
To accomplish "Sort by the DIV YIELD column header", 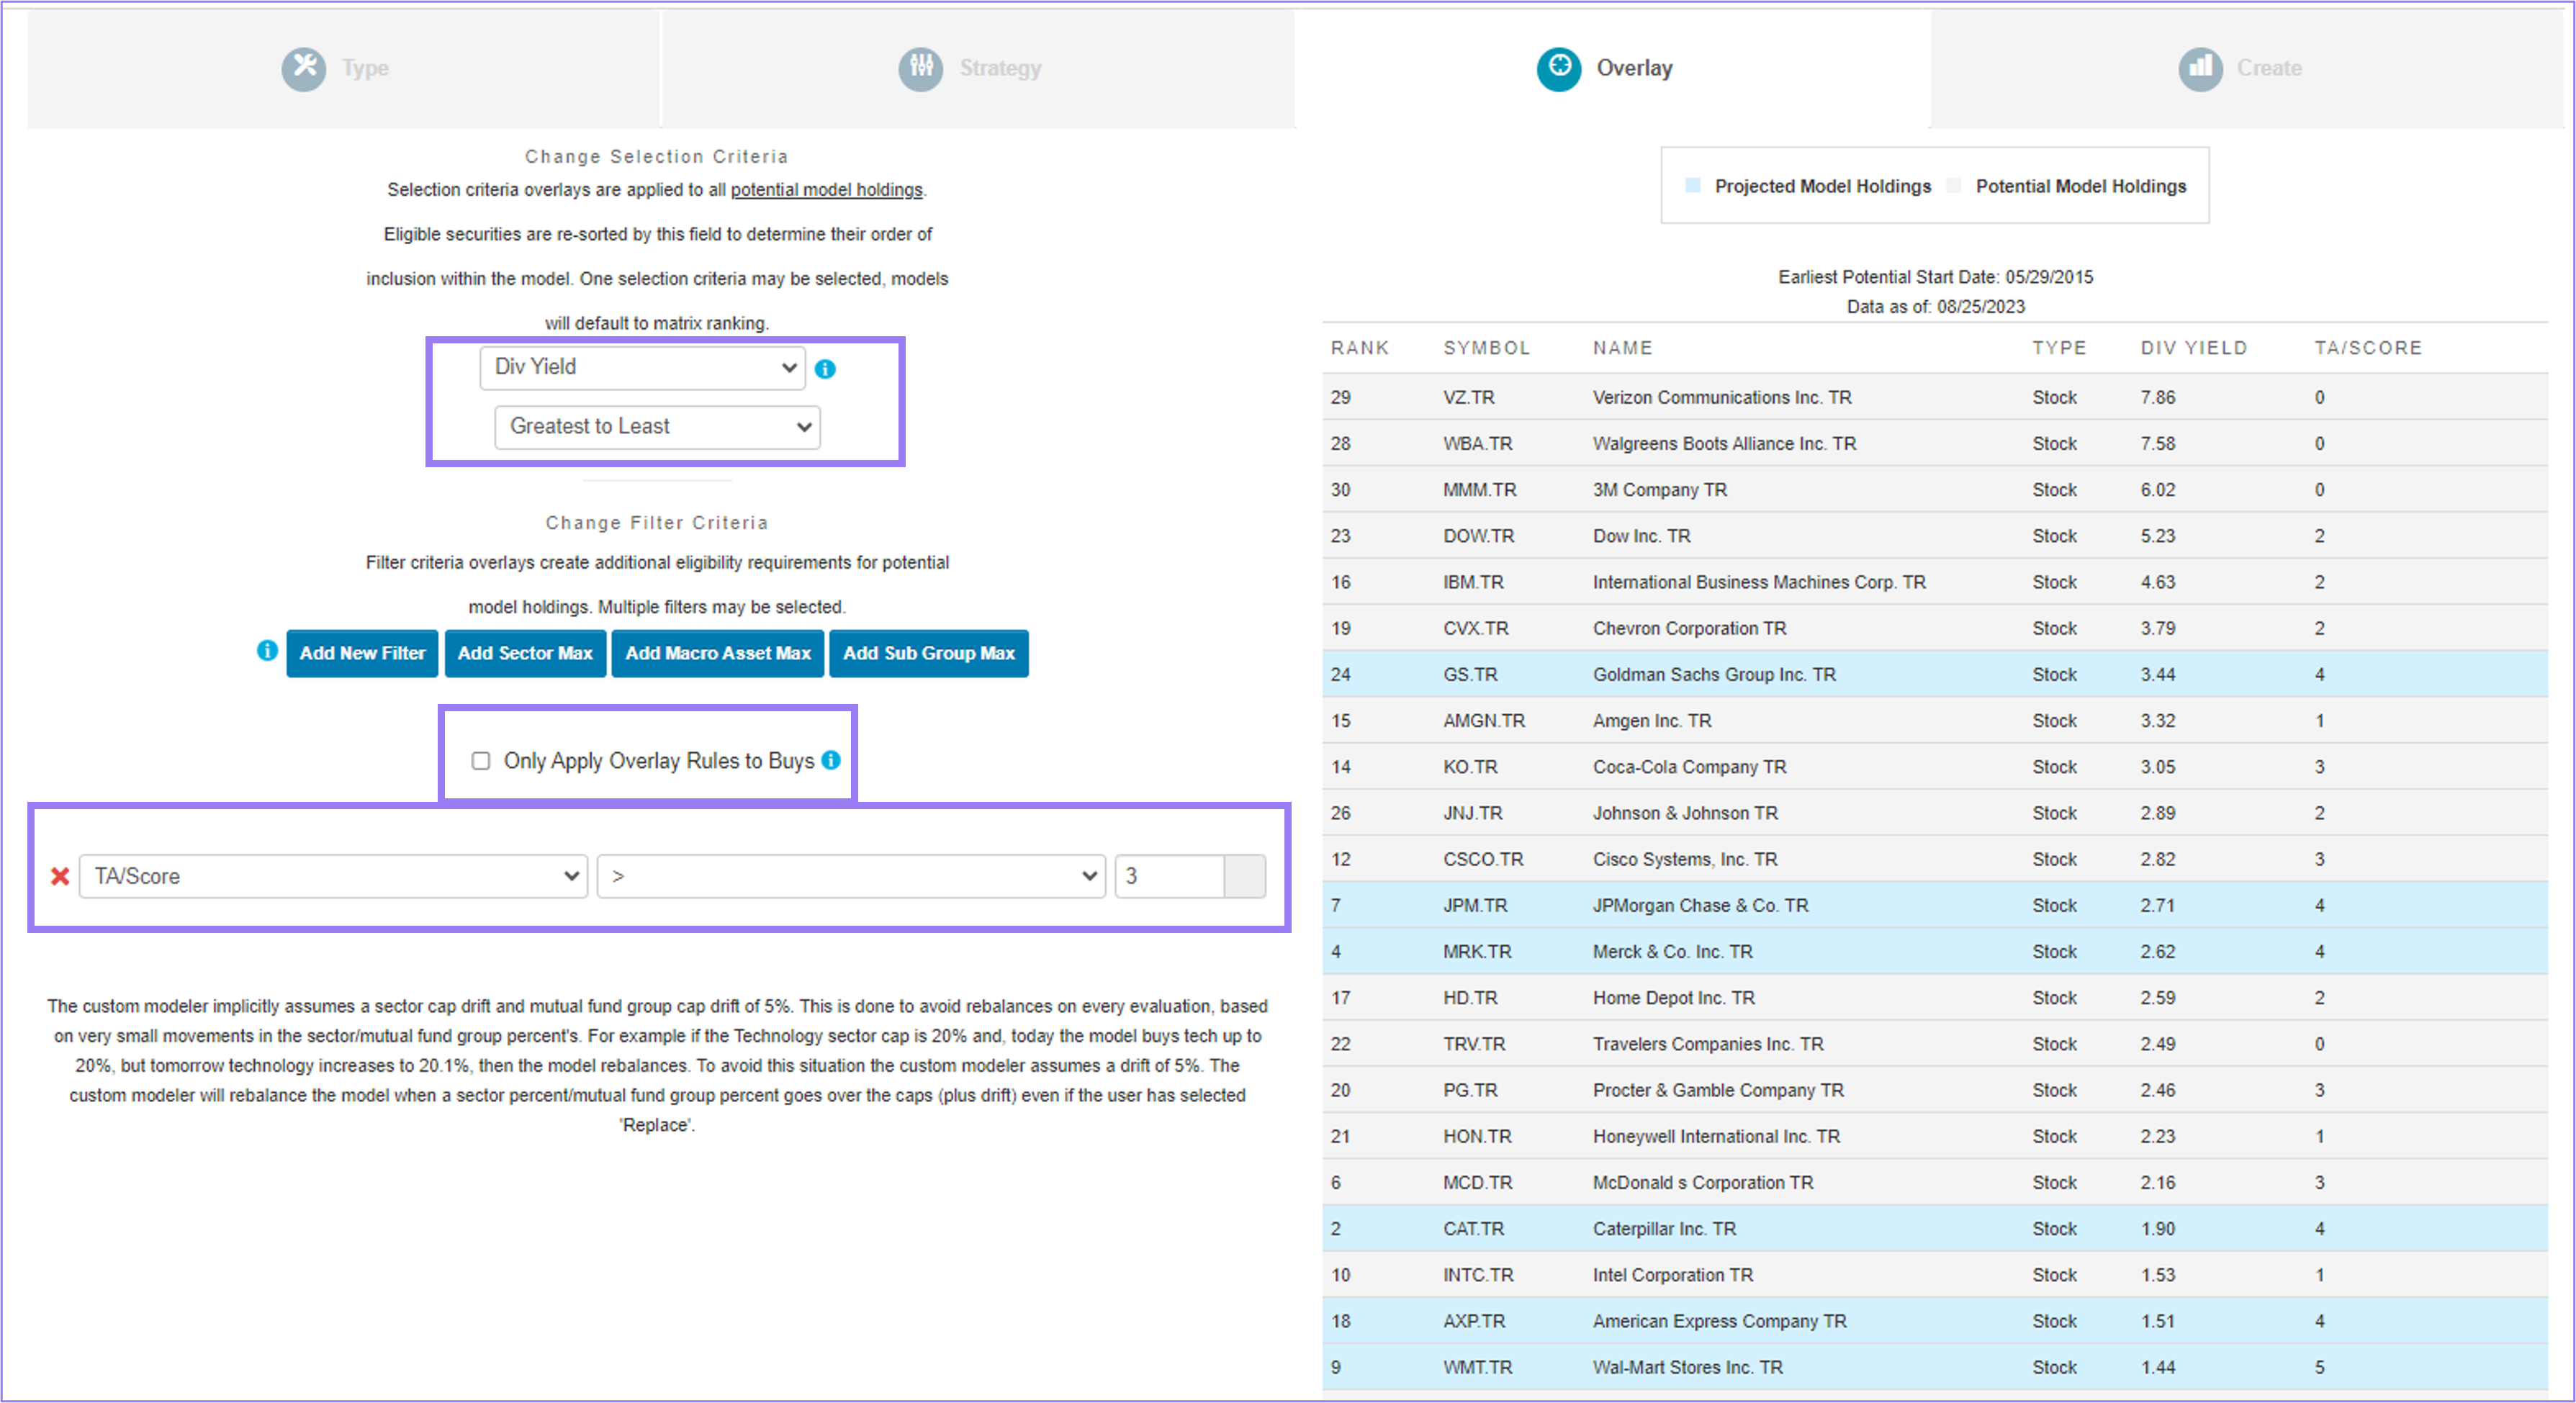I will click(x=2193, y=348).
